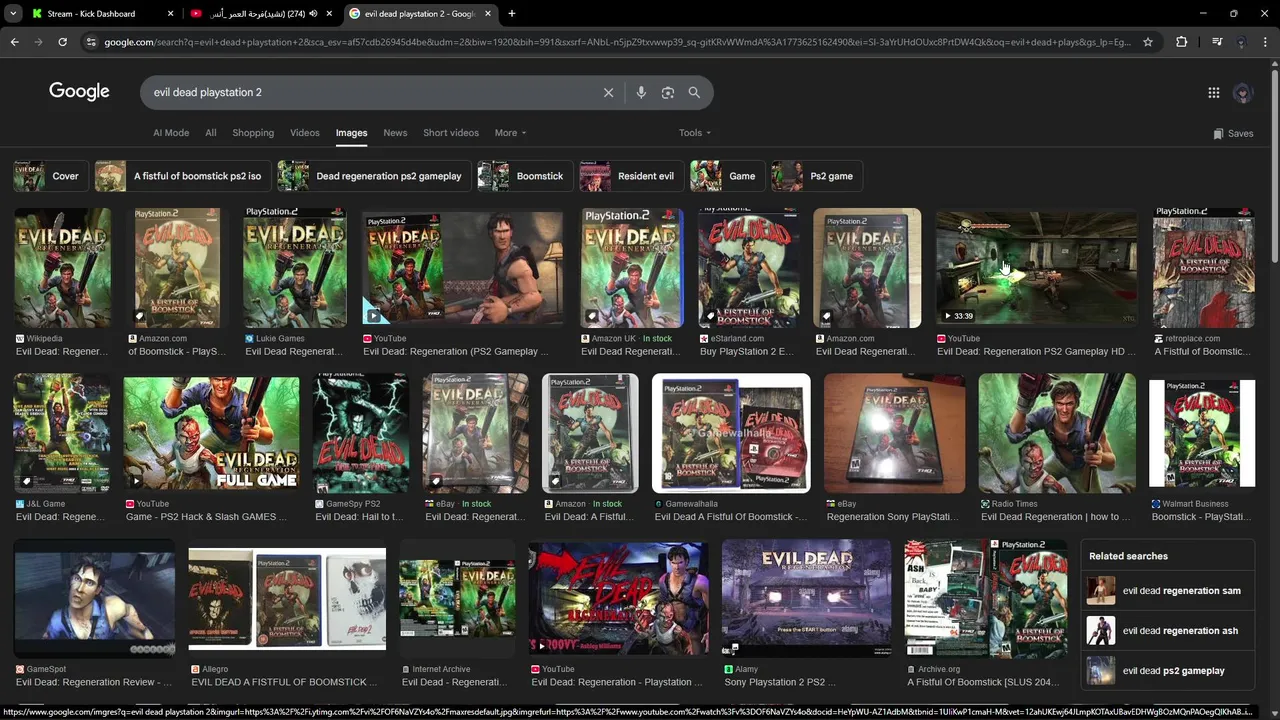Click the browser address bar URL

pyautogui.click(x=618, y=42)
